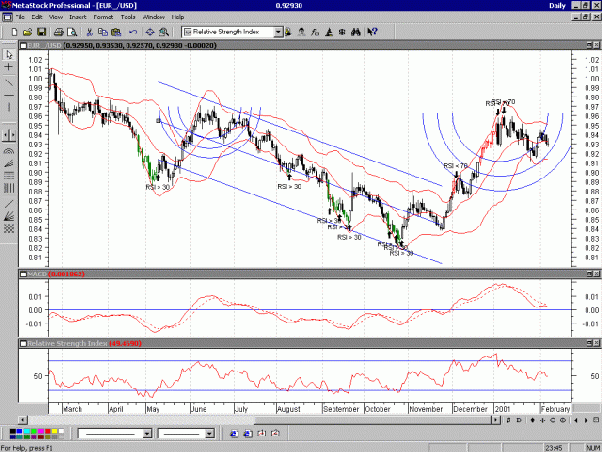Viewport: 602px width, 452px height.
Task: Click the 'For help, press F1' status text
Action: 26,448
